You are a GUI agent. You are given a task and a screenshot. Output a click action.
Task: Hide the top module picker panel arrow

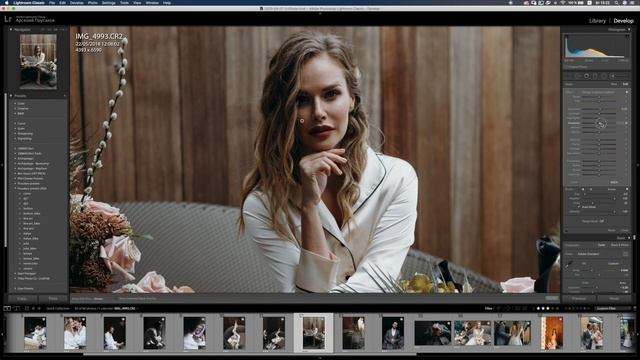(320, 13)
